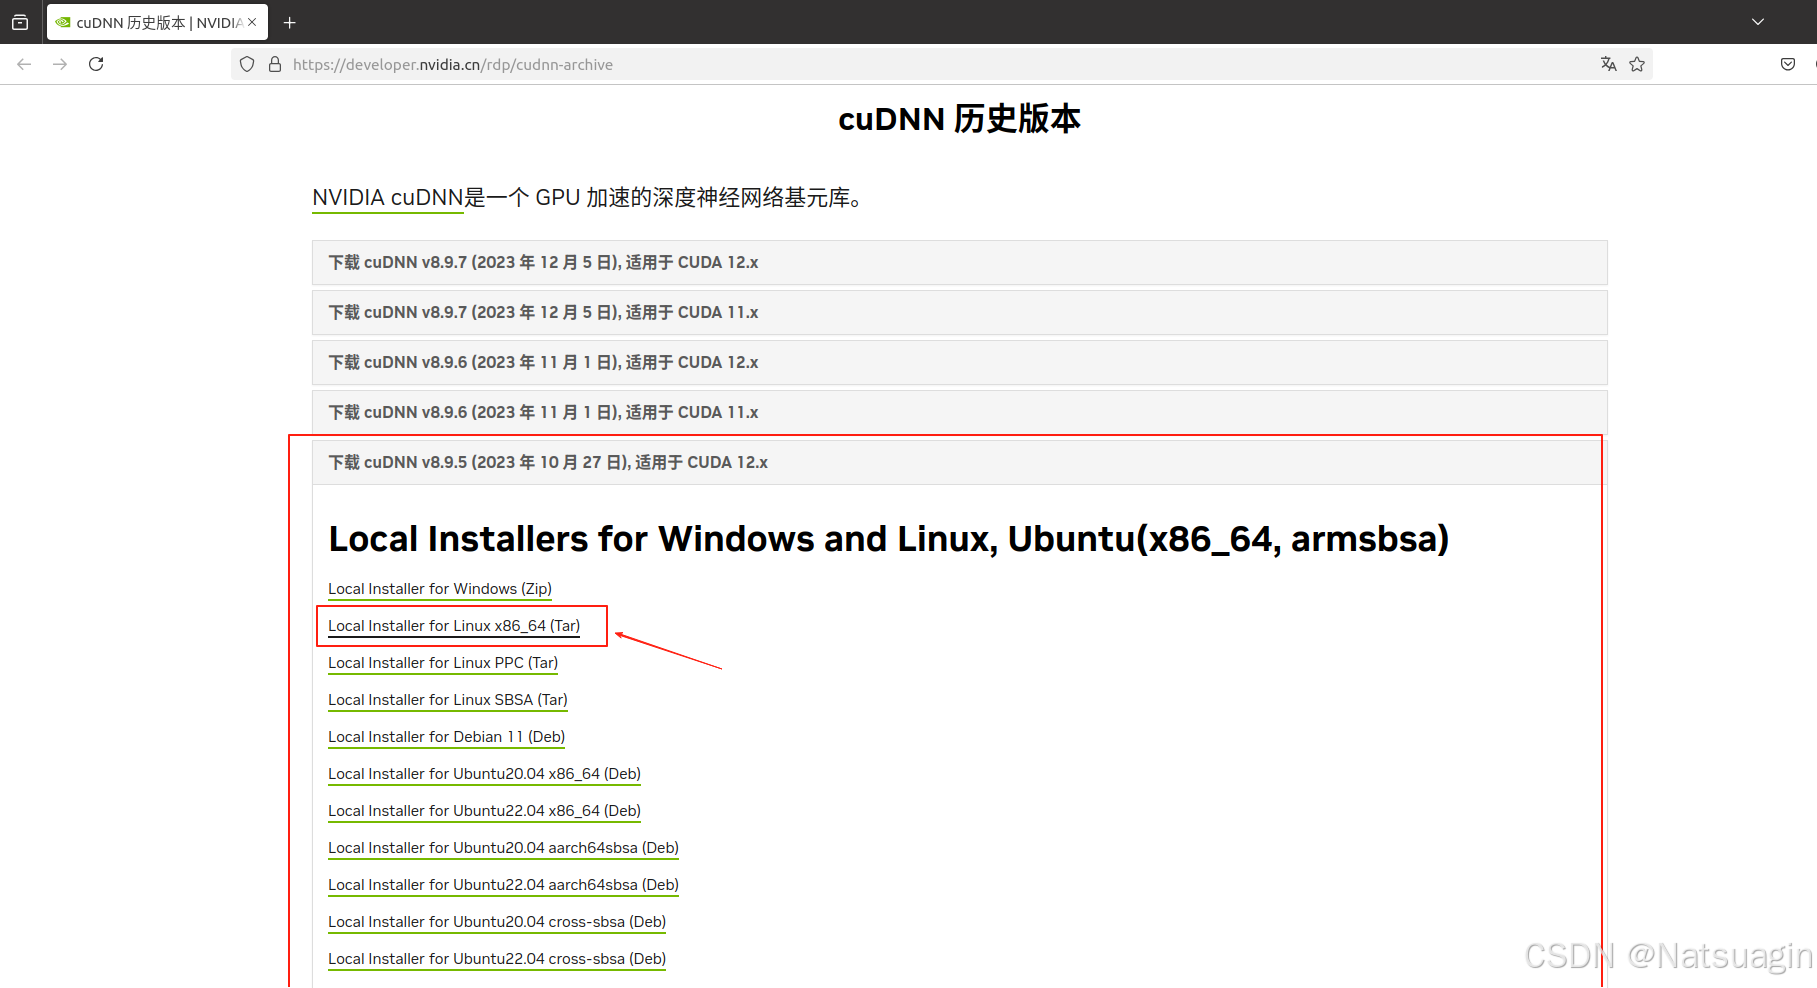This screenshot has width=1817, height=988.
Task: Click the Local Installers for Windows and Linux heading
Action: point(888,539)
